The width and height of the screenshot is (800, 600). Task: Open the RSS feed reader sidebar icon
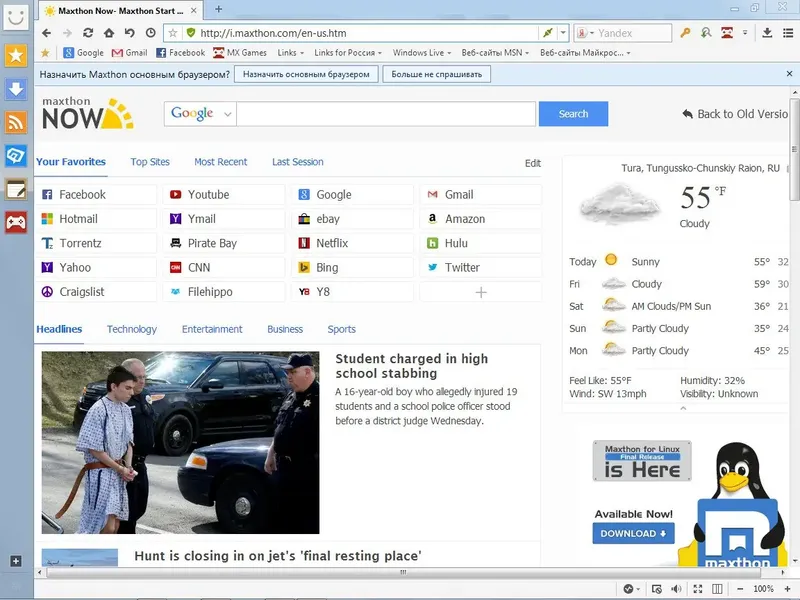16,122
